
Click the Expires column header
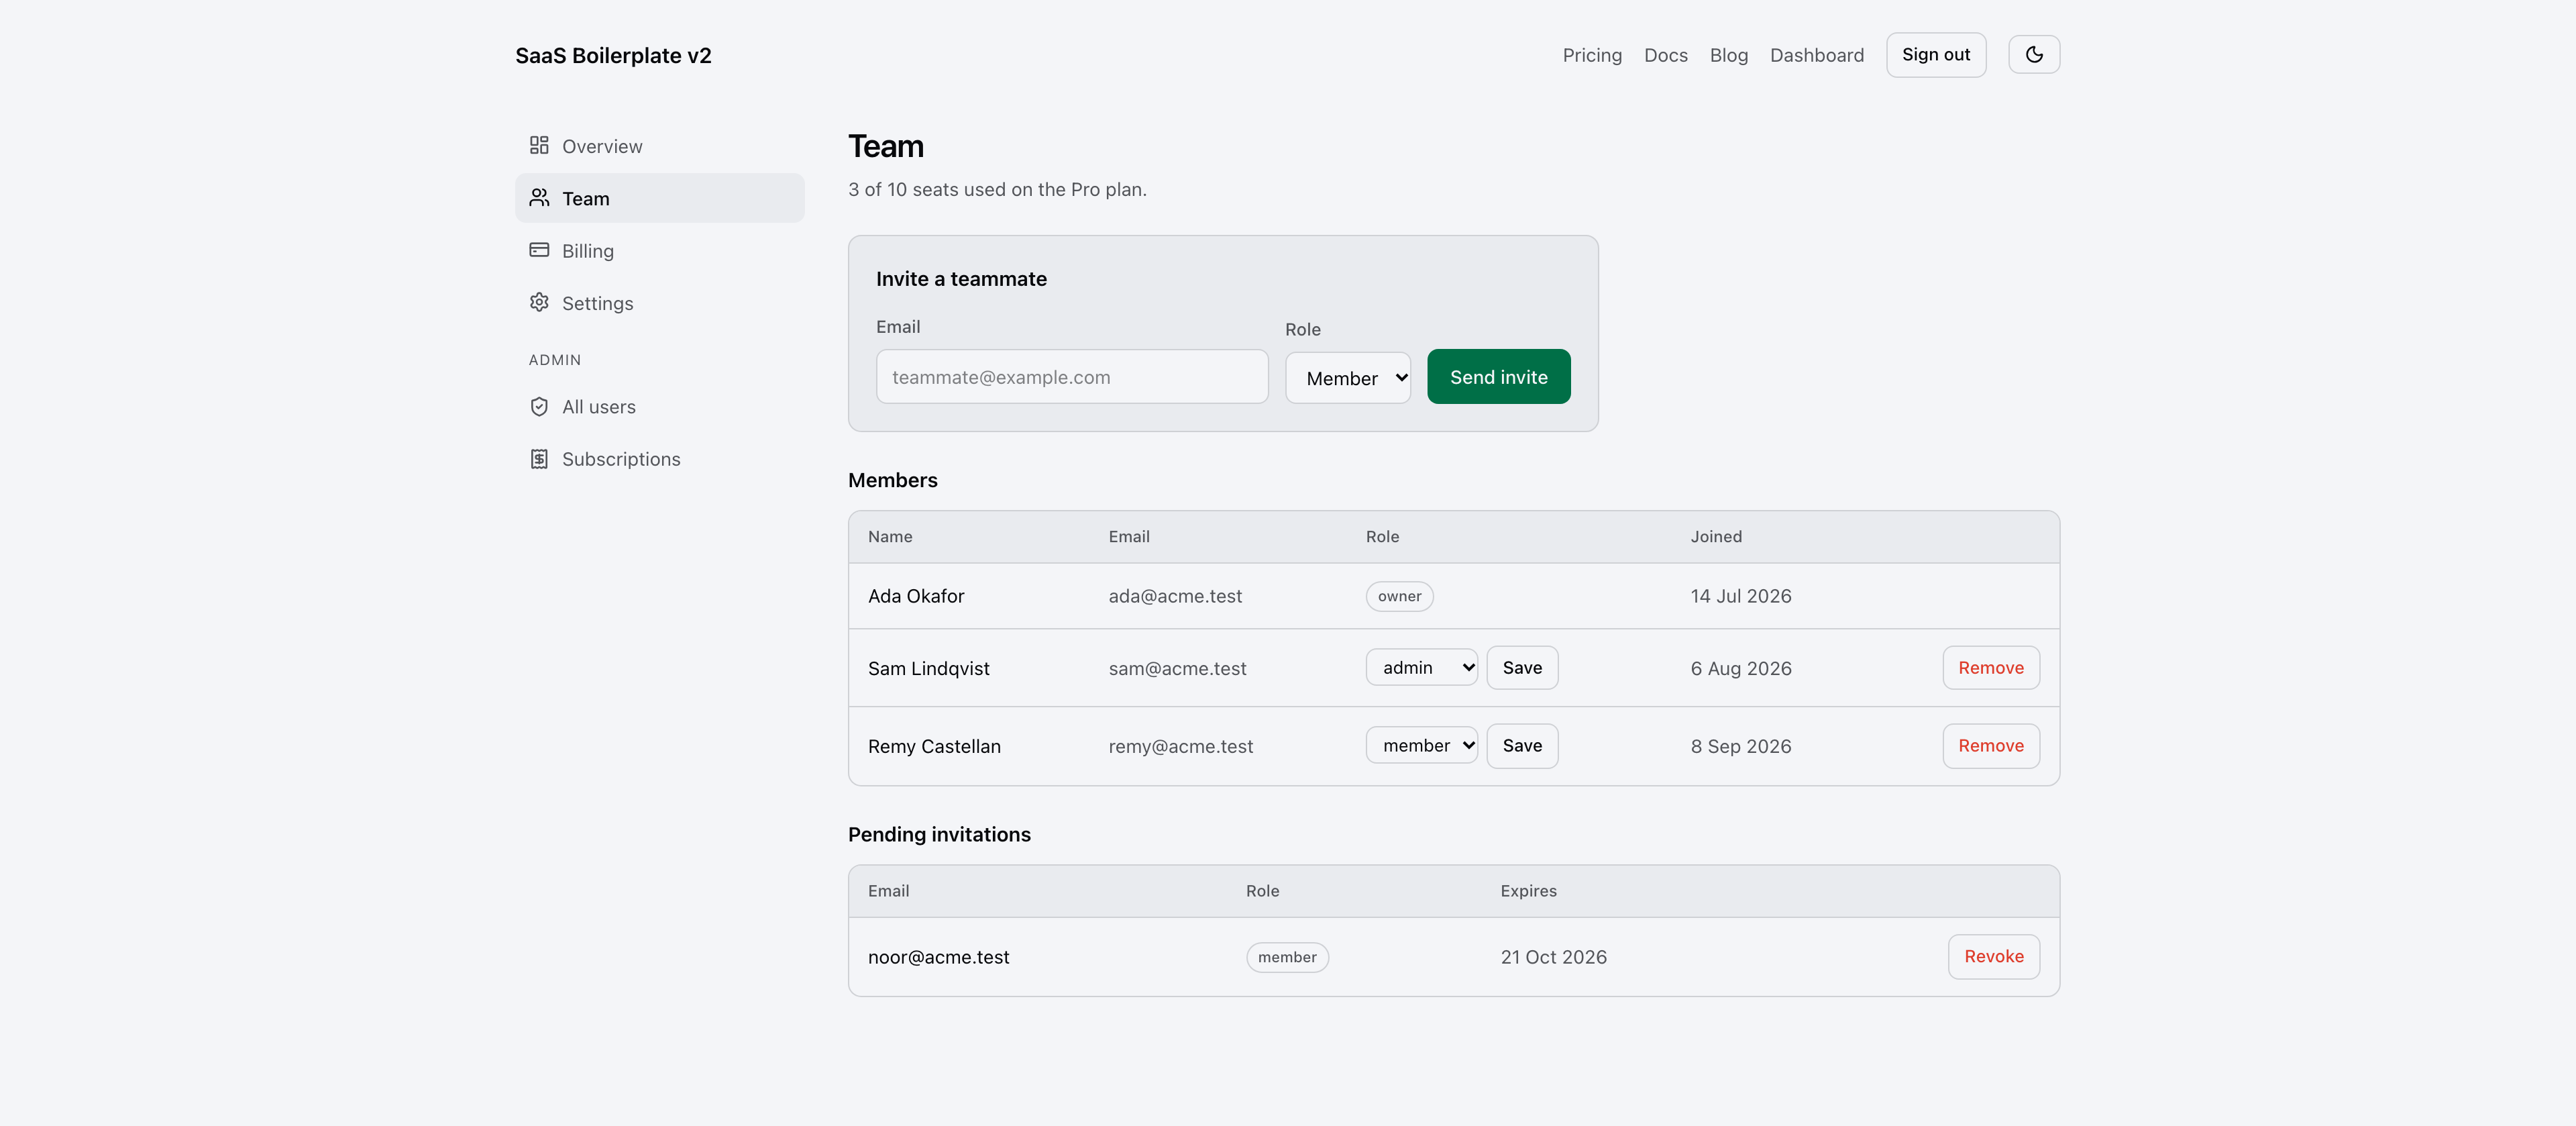1528,891
